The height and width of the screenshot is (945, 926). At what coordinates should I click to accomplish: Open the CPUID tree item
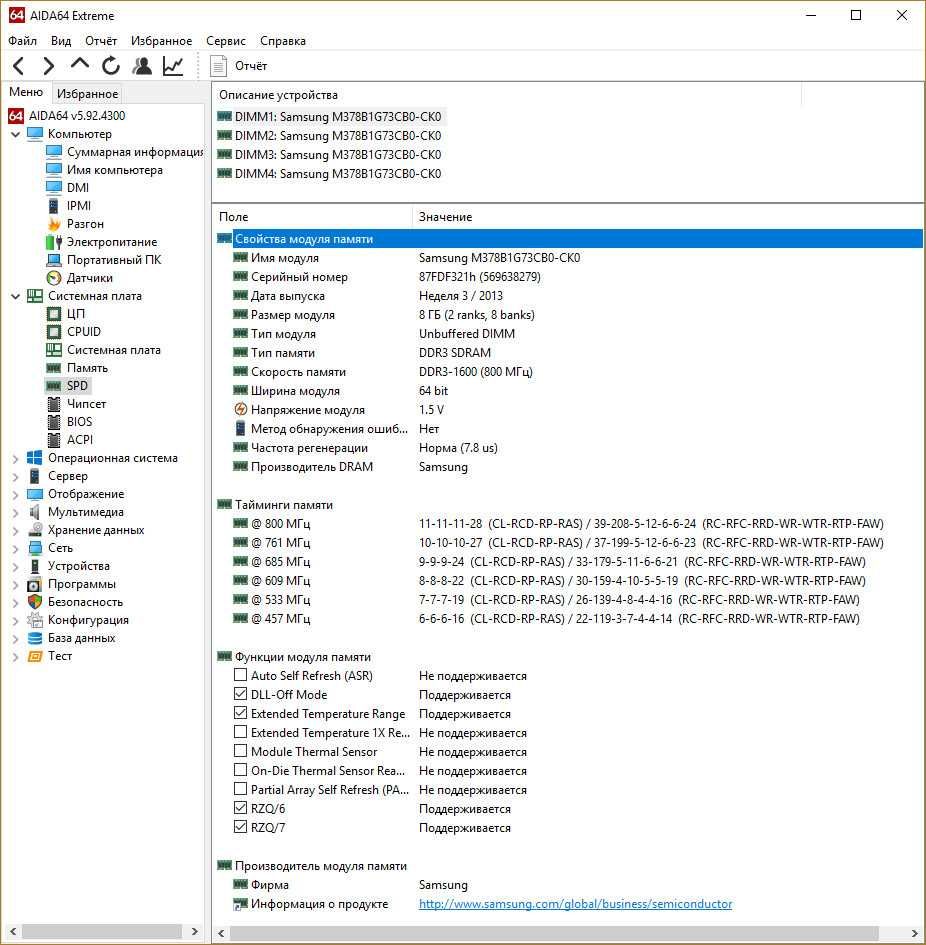click(x=84, y=331)
